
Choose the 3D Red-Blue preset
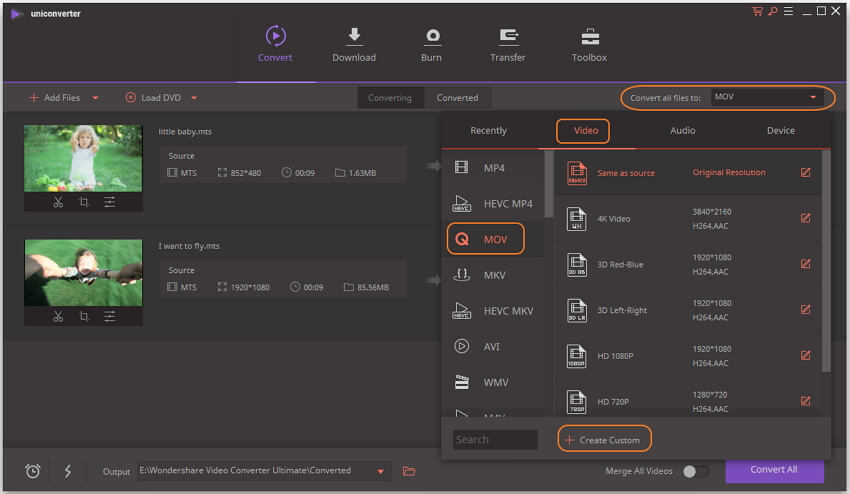(x=688, y=265)
